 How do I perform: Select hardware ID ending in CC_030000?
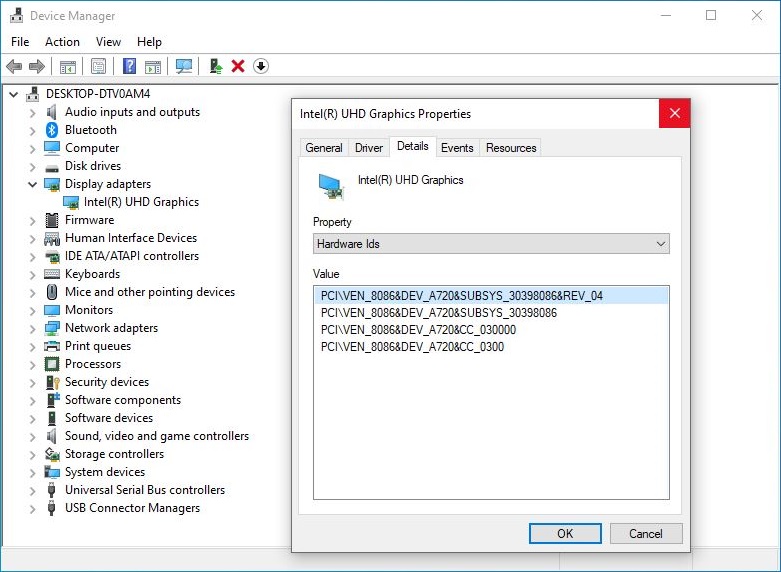click(418, 330)
